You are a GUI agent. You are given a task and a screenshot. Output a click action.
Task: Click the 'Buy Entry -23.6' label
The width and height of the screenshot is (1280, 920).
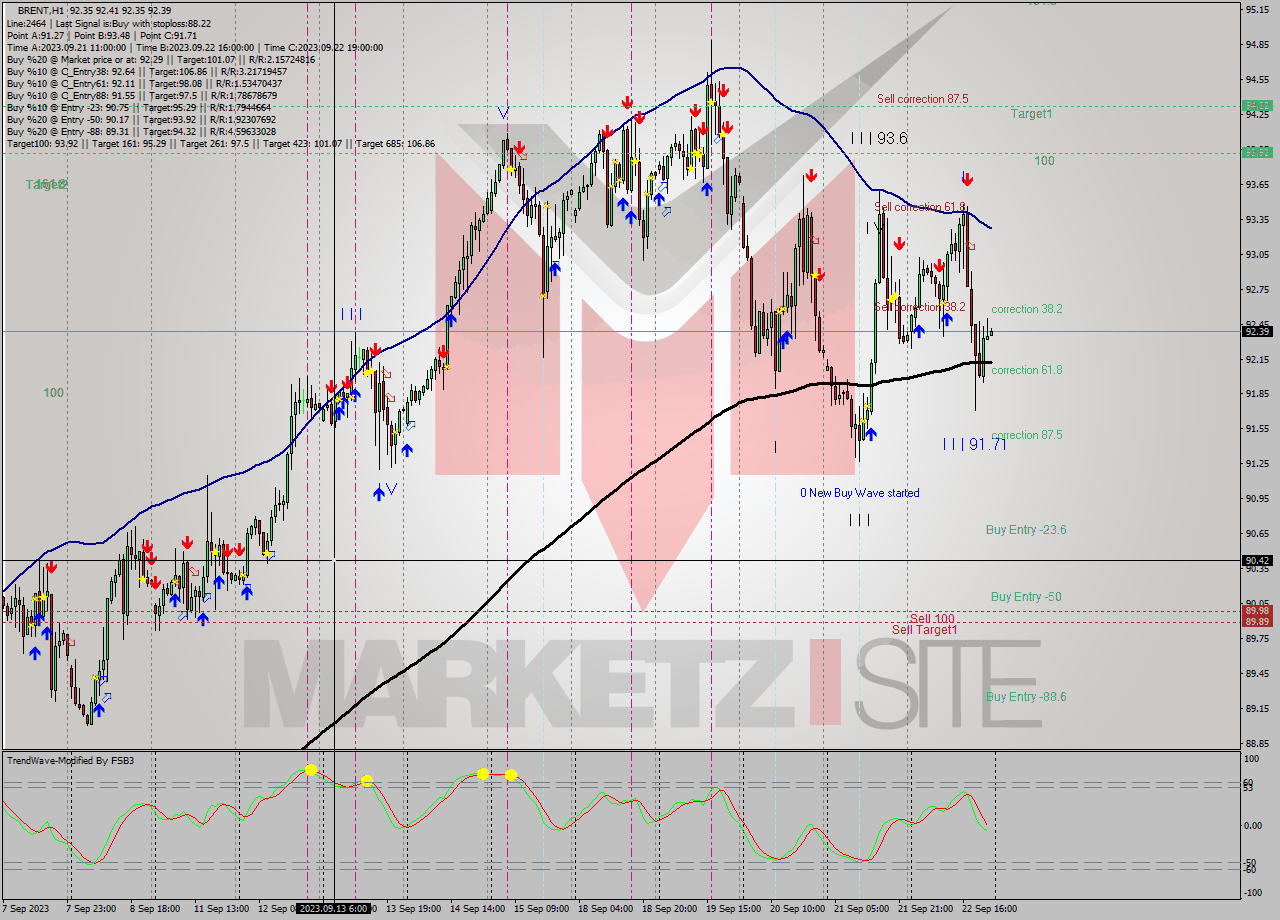(x=1026, y=530)
